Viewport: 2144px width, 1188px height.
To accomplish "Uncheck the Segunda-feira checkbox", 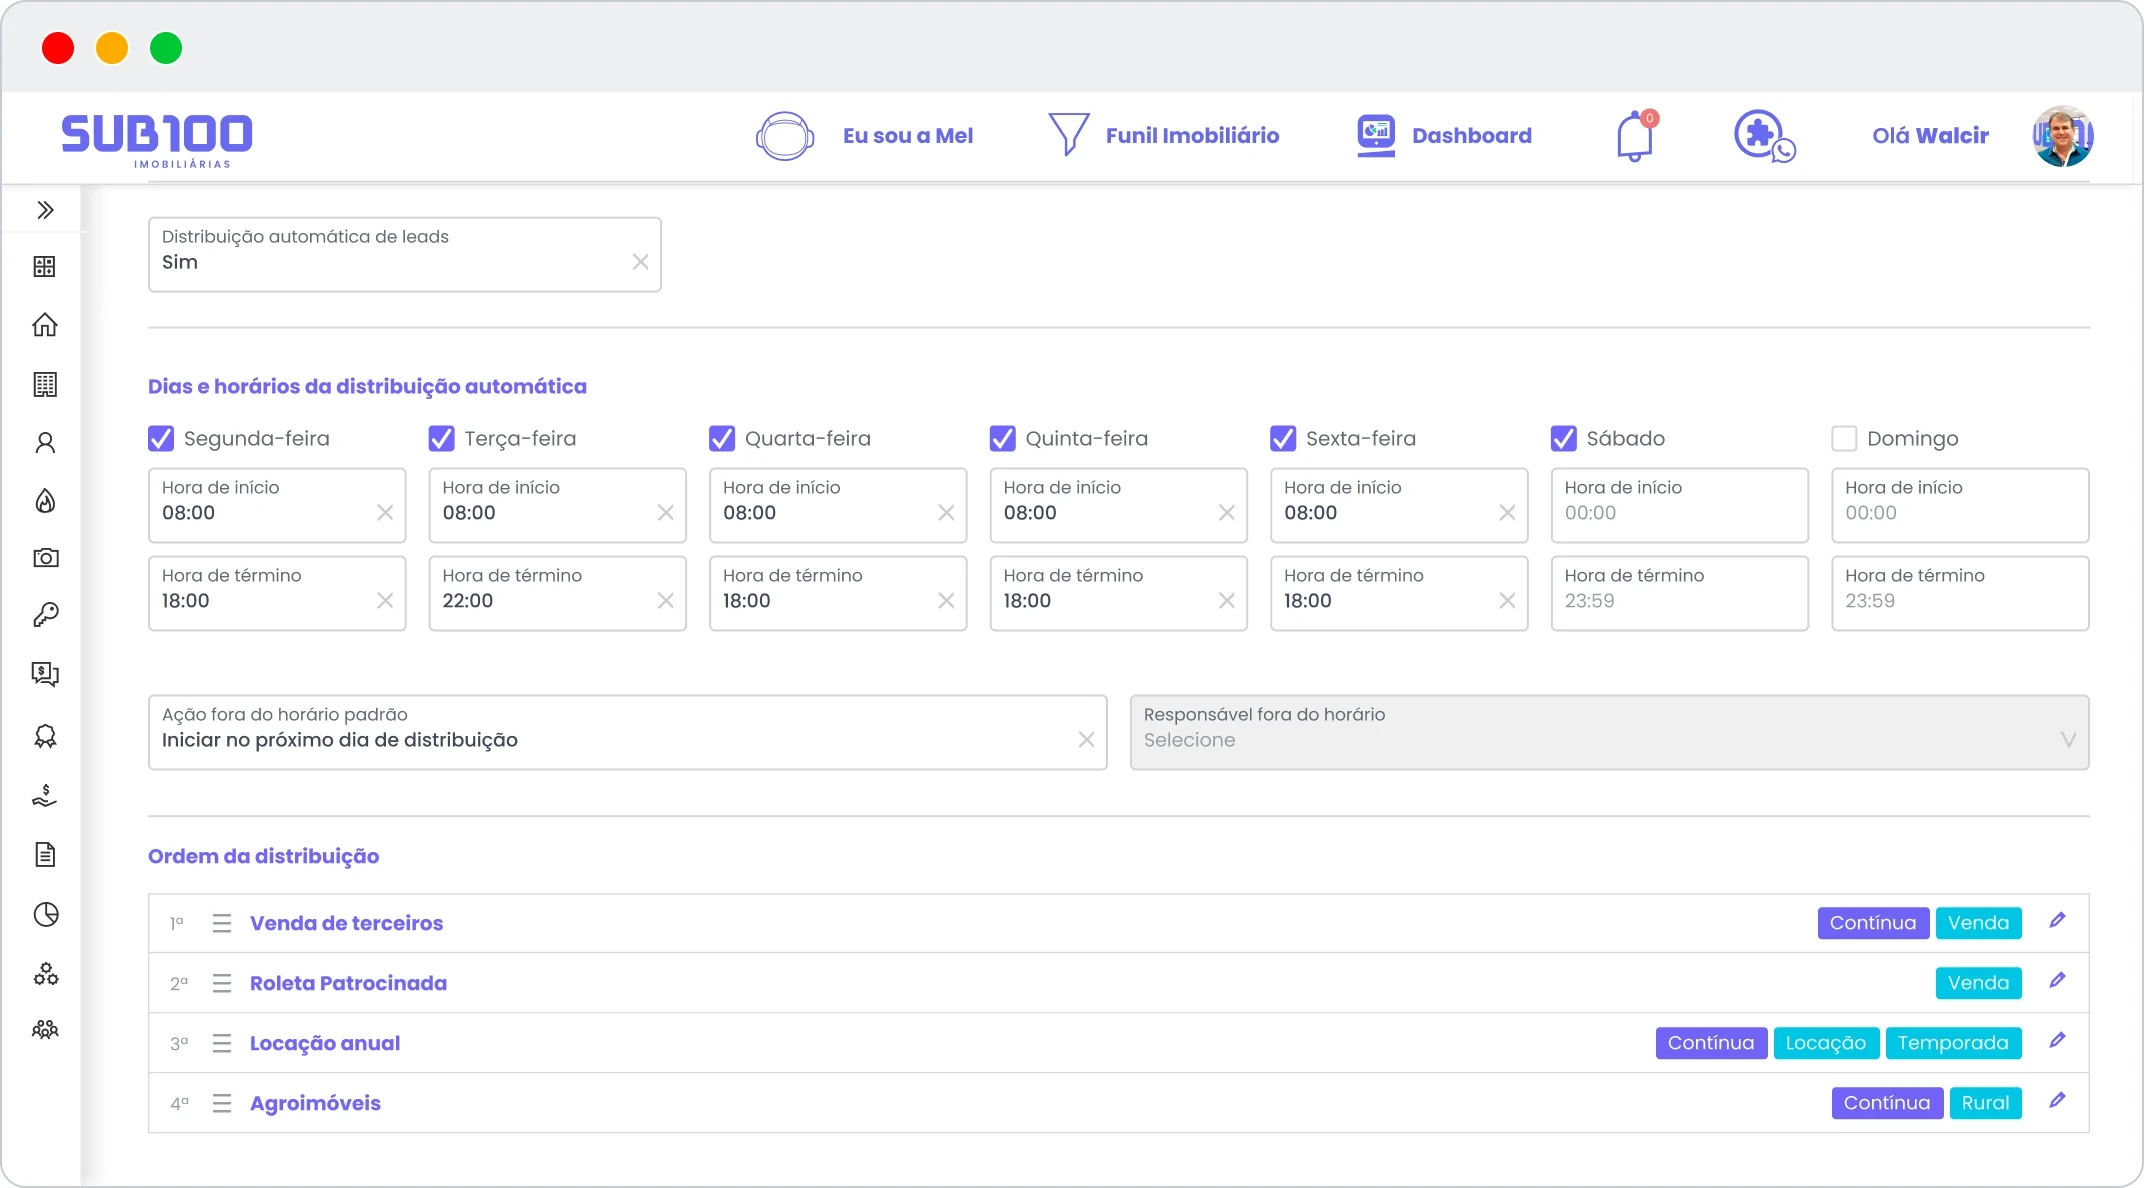I will 161,438.
